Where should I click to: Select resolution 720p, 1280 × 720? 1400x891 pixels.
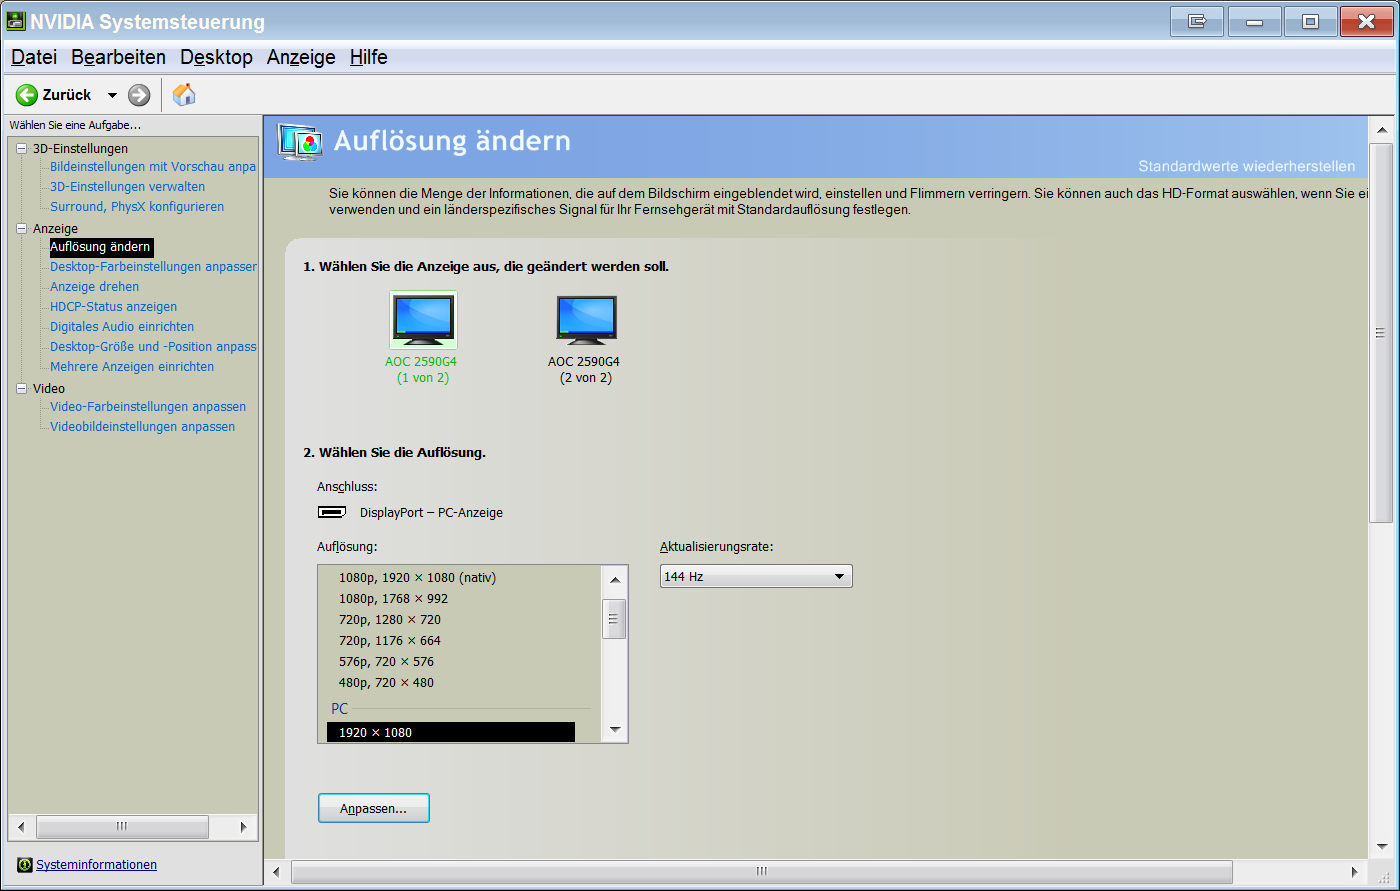390,620
